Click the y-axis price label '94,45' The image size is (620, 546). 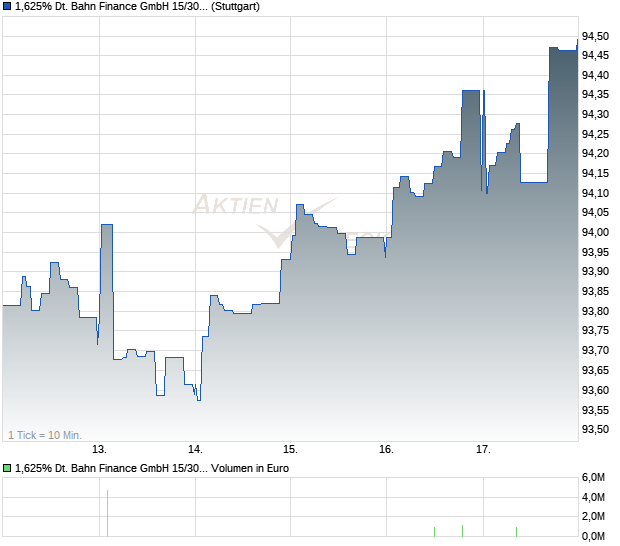click(595, 56)
